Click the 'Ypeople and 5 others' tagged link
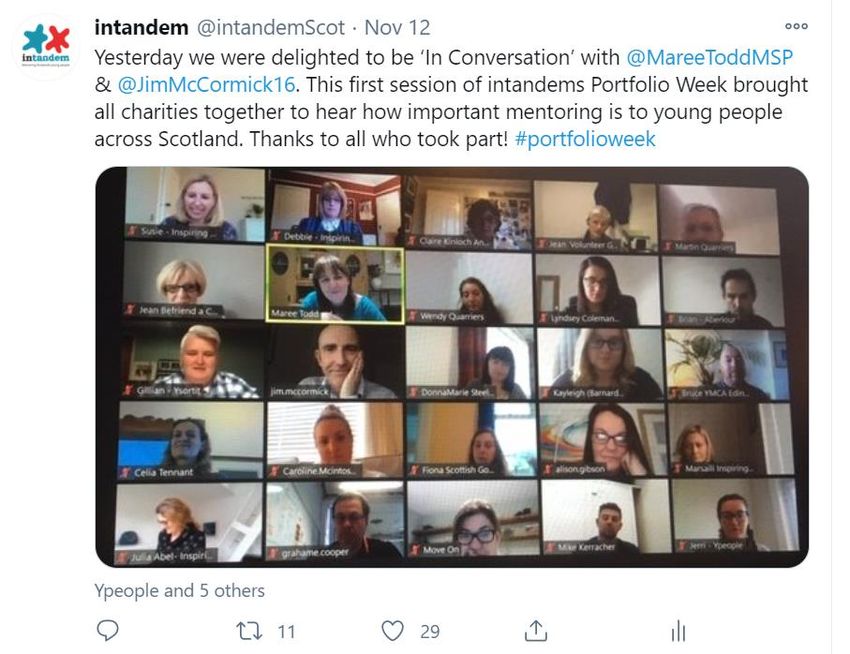850x654 pixels. click(x=179, y=590)
